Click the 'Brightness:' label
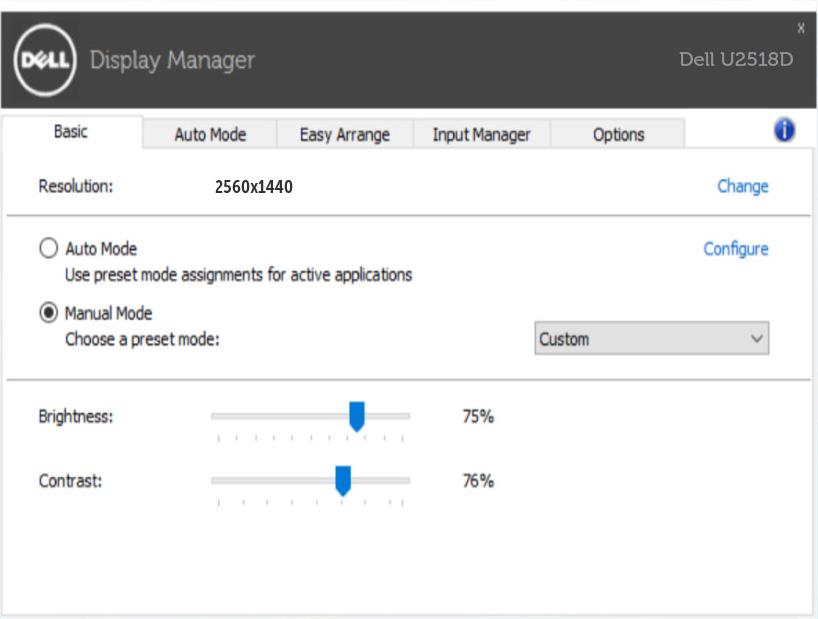This screenshot has height=619, width=818. 76,417
